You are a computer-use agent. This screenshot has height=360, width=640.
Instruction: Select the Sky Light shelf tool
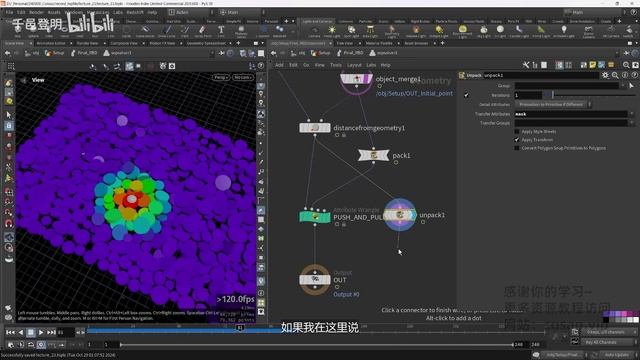pos(484,31)
